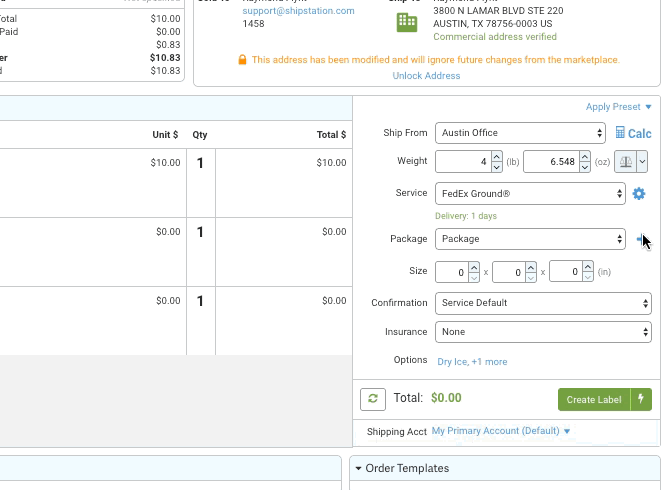This screenshot has height=490, width=668.
Task: Click the commercial building address icon
Action: (407, 22)
